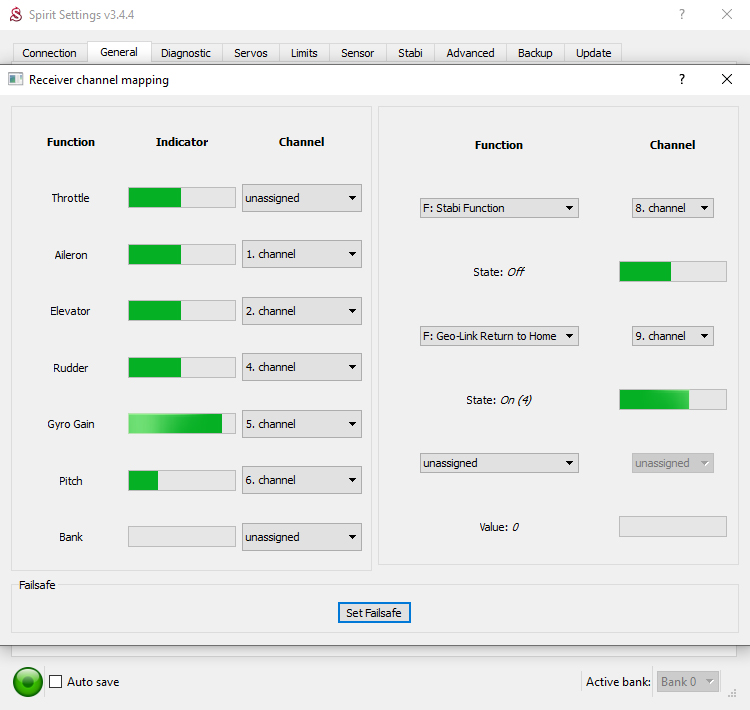
Task: Open the Throttle channel dropdown
Action: point(301,198)
